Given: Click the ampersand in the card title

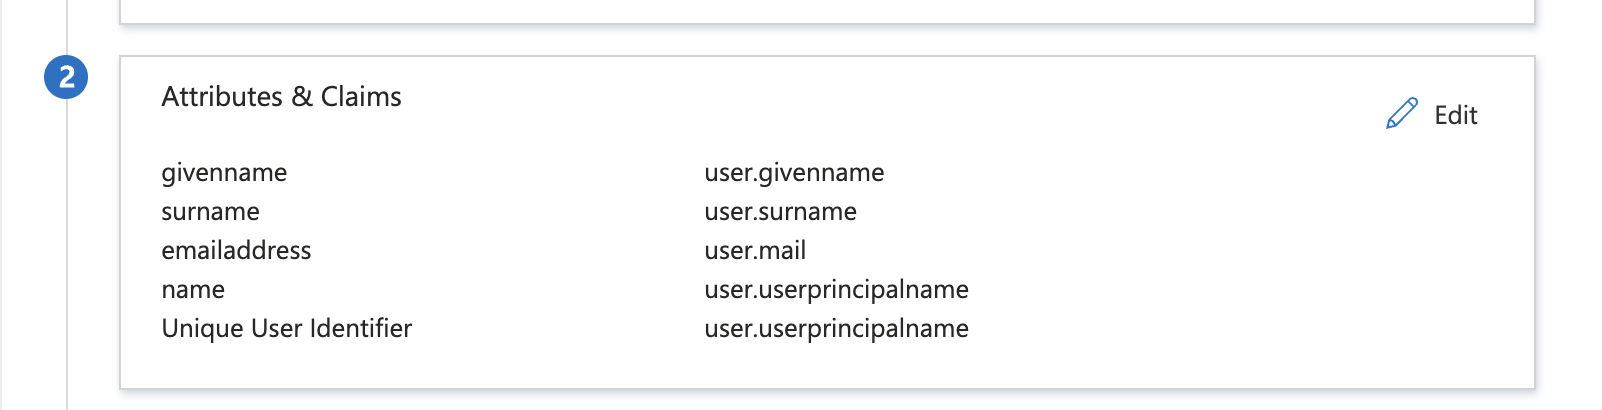Looking at the screenshot, I should [302, 97].
